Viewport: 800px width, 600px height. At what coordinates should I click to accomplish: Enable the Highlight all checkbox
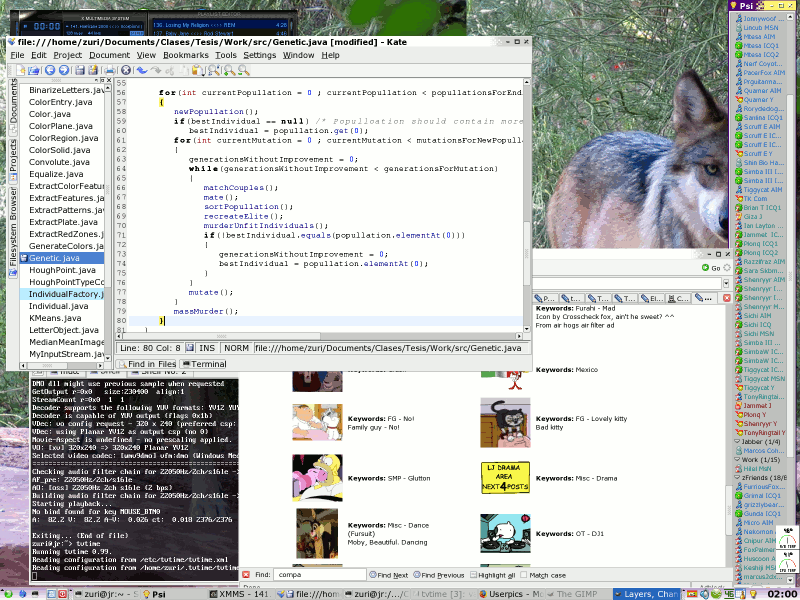point(472,574)
